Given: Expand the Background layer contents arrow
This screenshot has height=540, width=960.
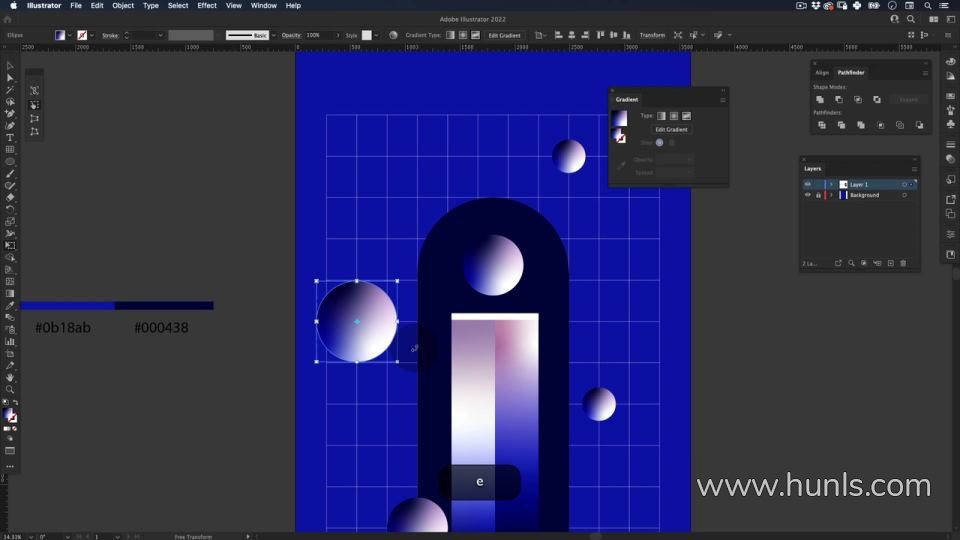Looking at the screenshot, I should tap(831, 195).
